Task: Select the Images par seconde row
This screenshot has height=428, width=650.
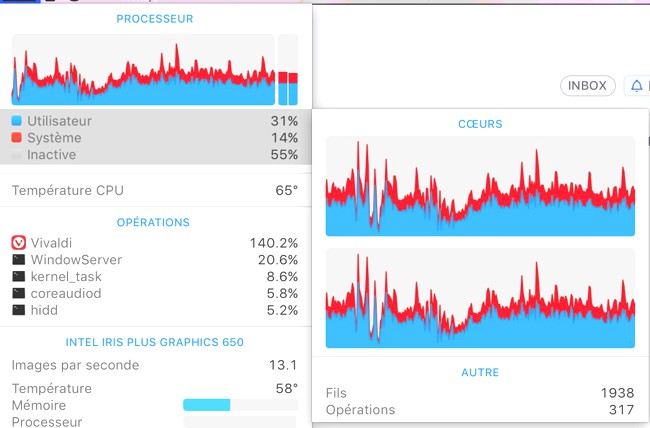Action: 155,365
